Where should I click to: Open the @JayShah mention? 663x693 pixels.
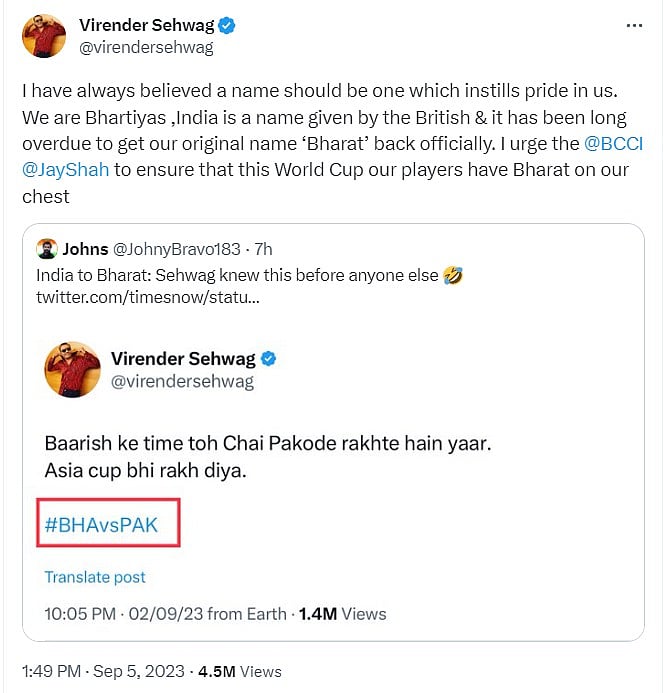pos(66,170)
